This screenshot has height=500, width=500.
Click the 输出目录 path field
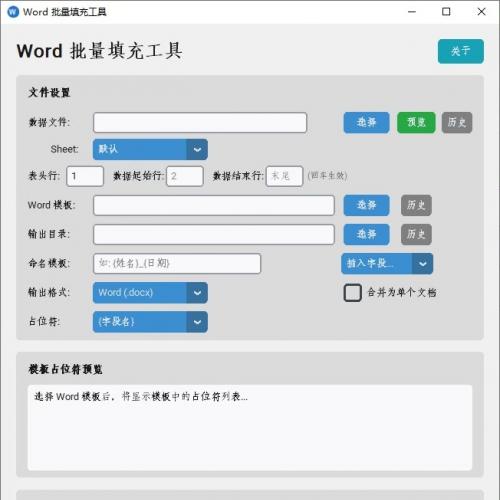point(214,234)
